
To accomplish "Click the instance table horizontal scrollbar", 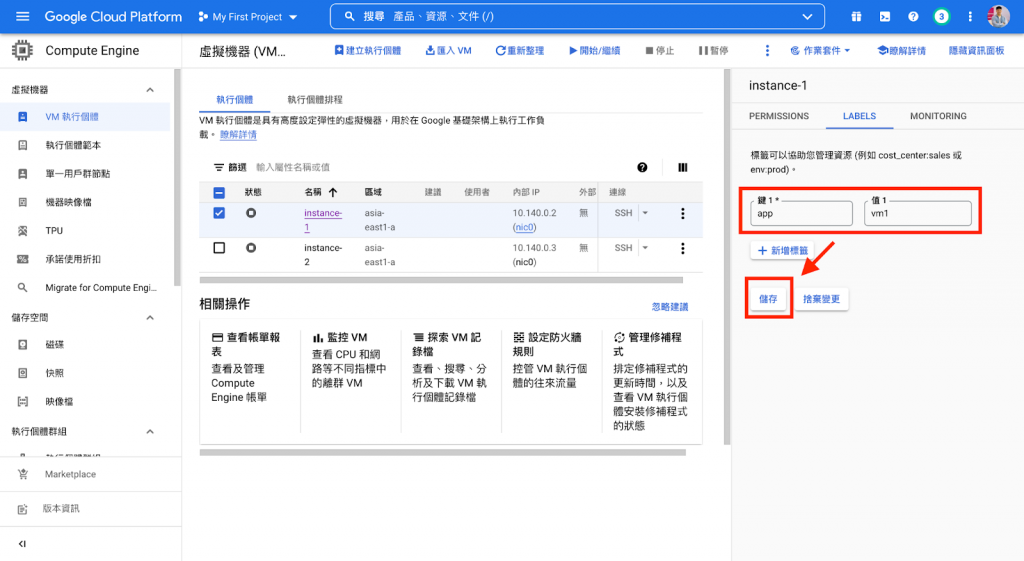I will (441, 280).
